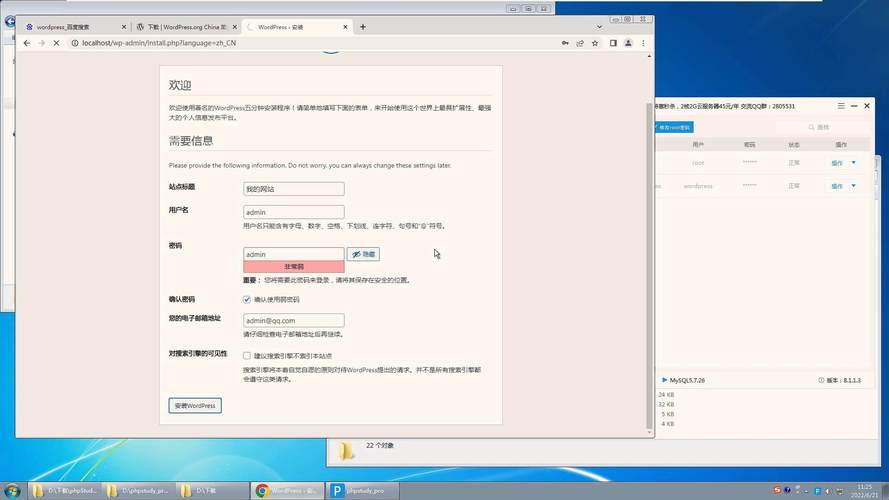
Task: Close the wordpress Baidu search tab
Action: (x=124, y=27)
